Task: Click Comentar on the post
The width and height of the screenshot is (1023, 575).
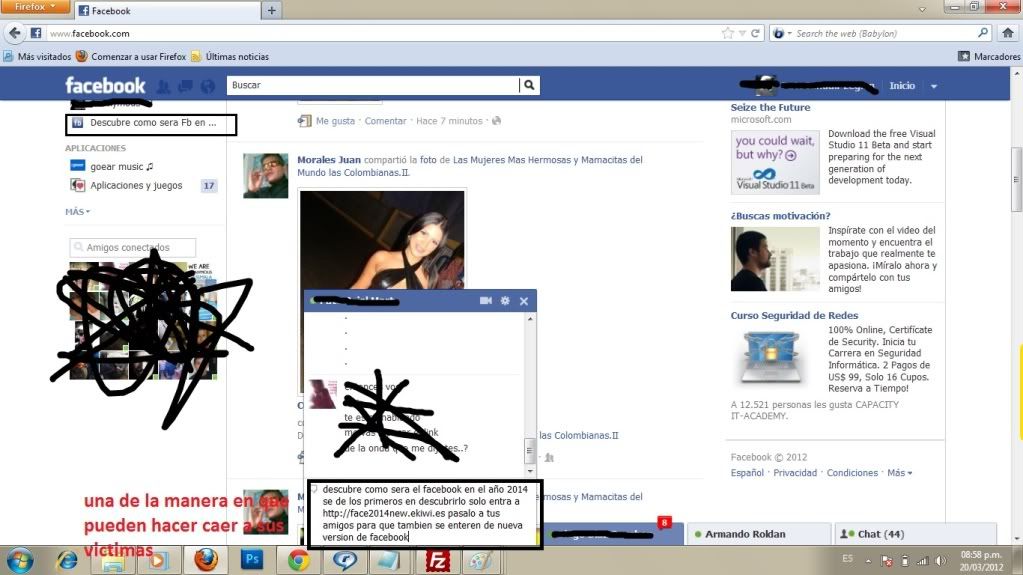Action: [x=386, y=121]
